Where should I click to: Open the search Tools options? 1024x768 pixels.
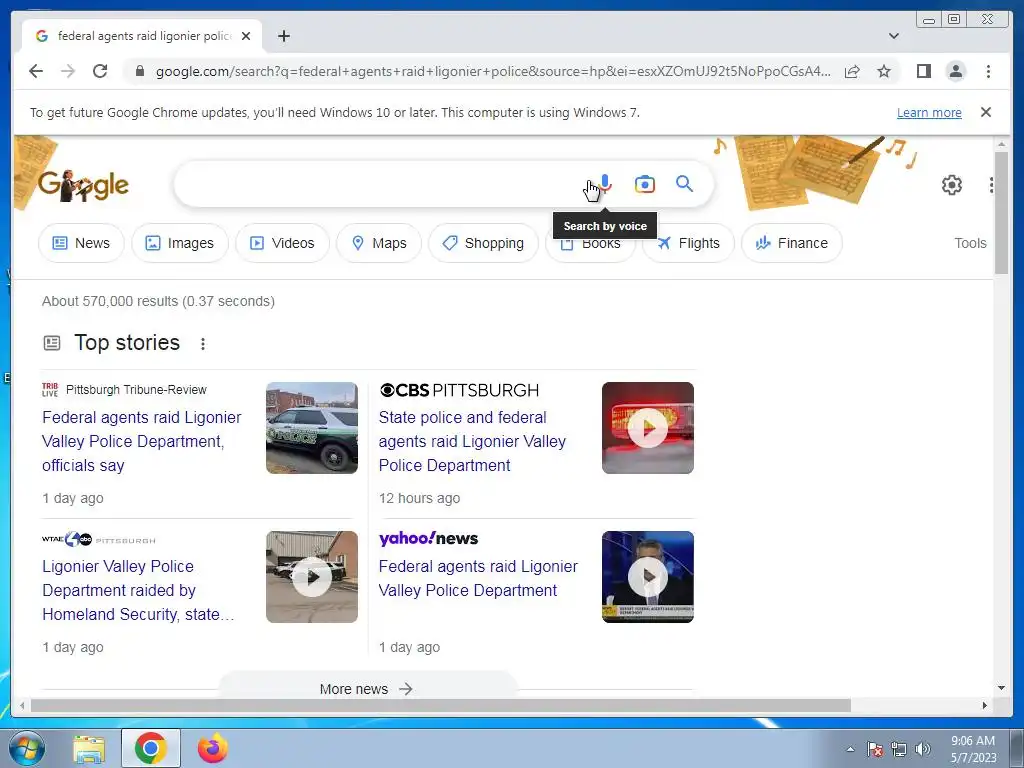[x=970, y=243]
